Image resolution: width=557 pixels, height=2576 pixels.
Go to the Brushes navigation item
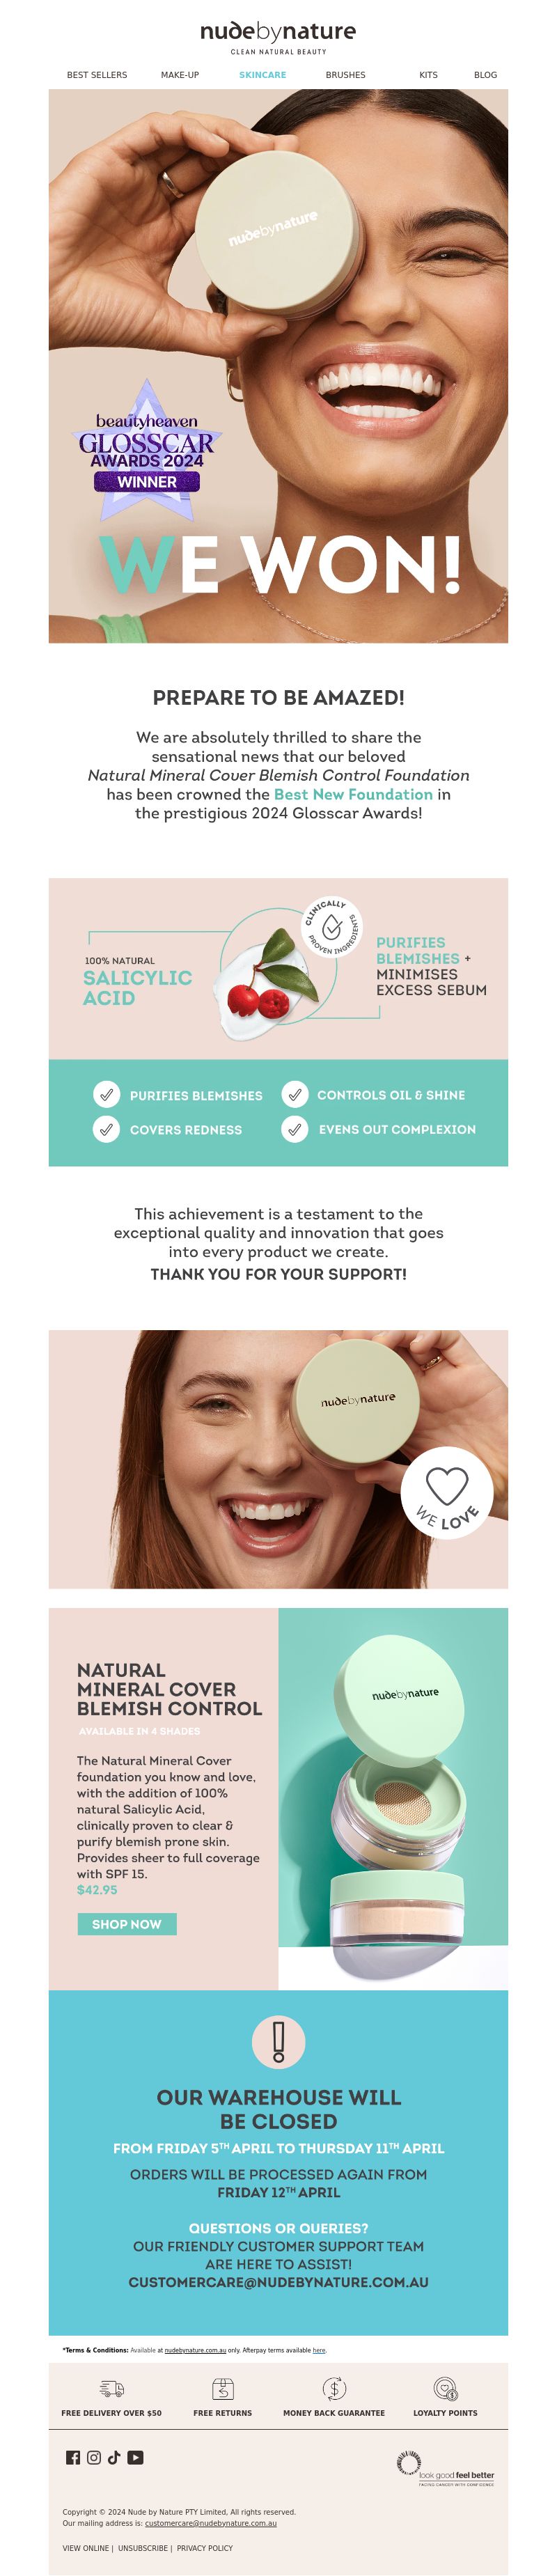pyautogui.click(x=346, y=75)
